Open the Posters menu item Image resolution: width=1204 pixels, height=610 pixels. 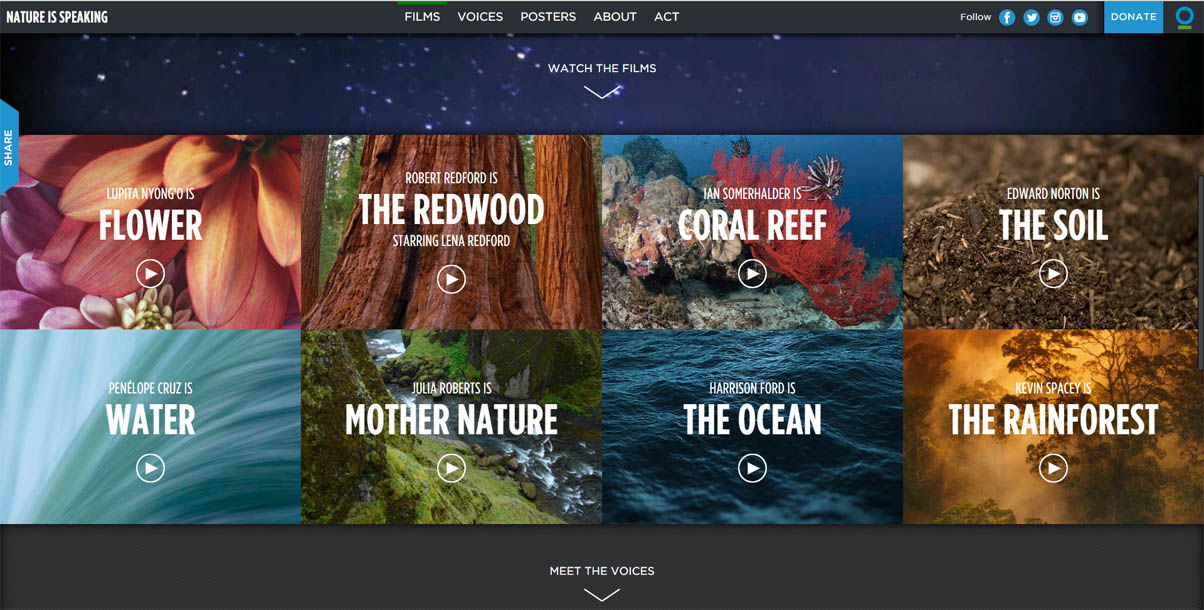(x=548, y=17)
